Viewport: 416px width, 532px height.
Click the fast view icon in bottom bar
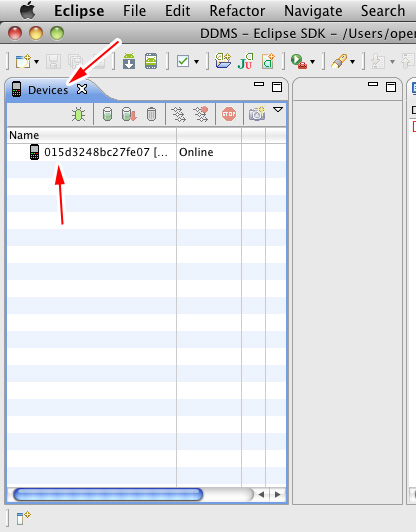click(x=23, y=517)
